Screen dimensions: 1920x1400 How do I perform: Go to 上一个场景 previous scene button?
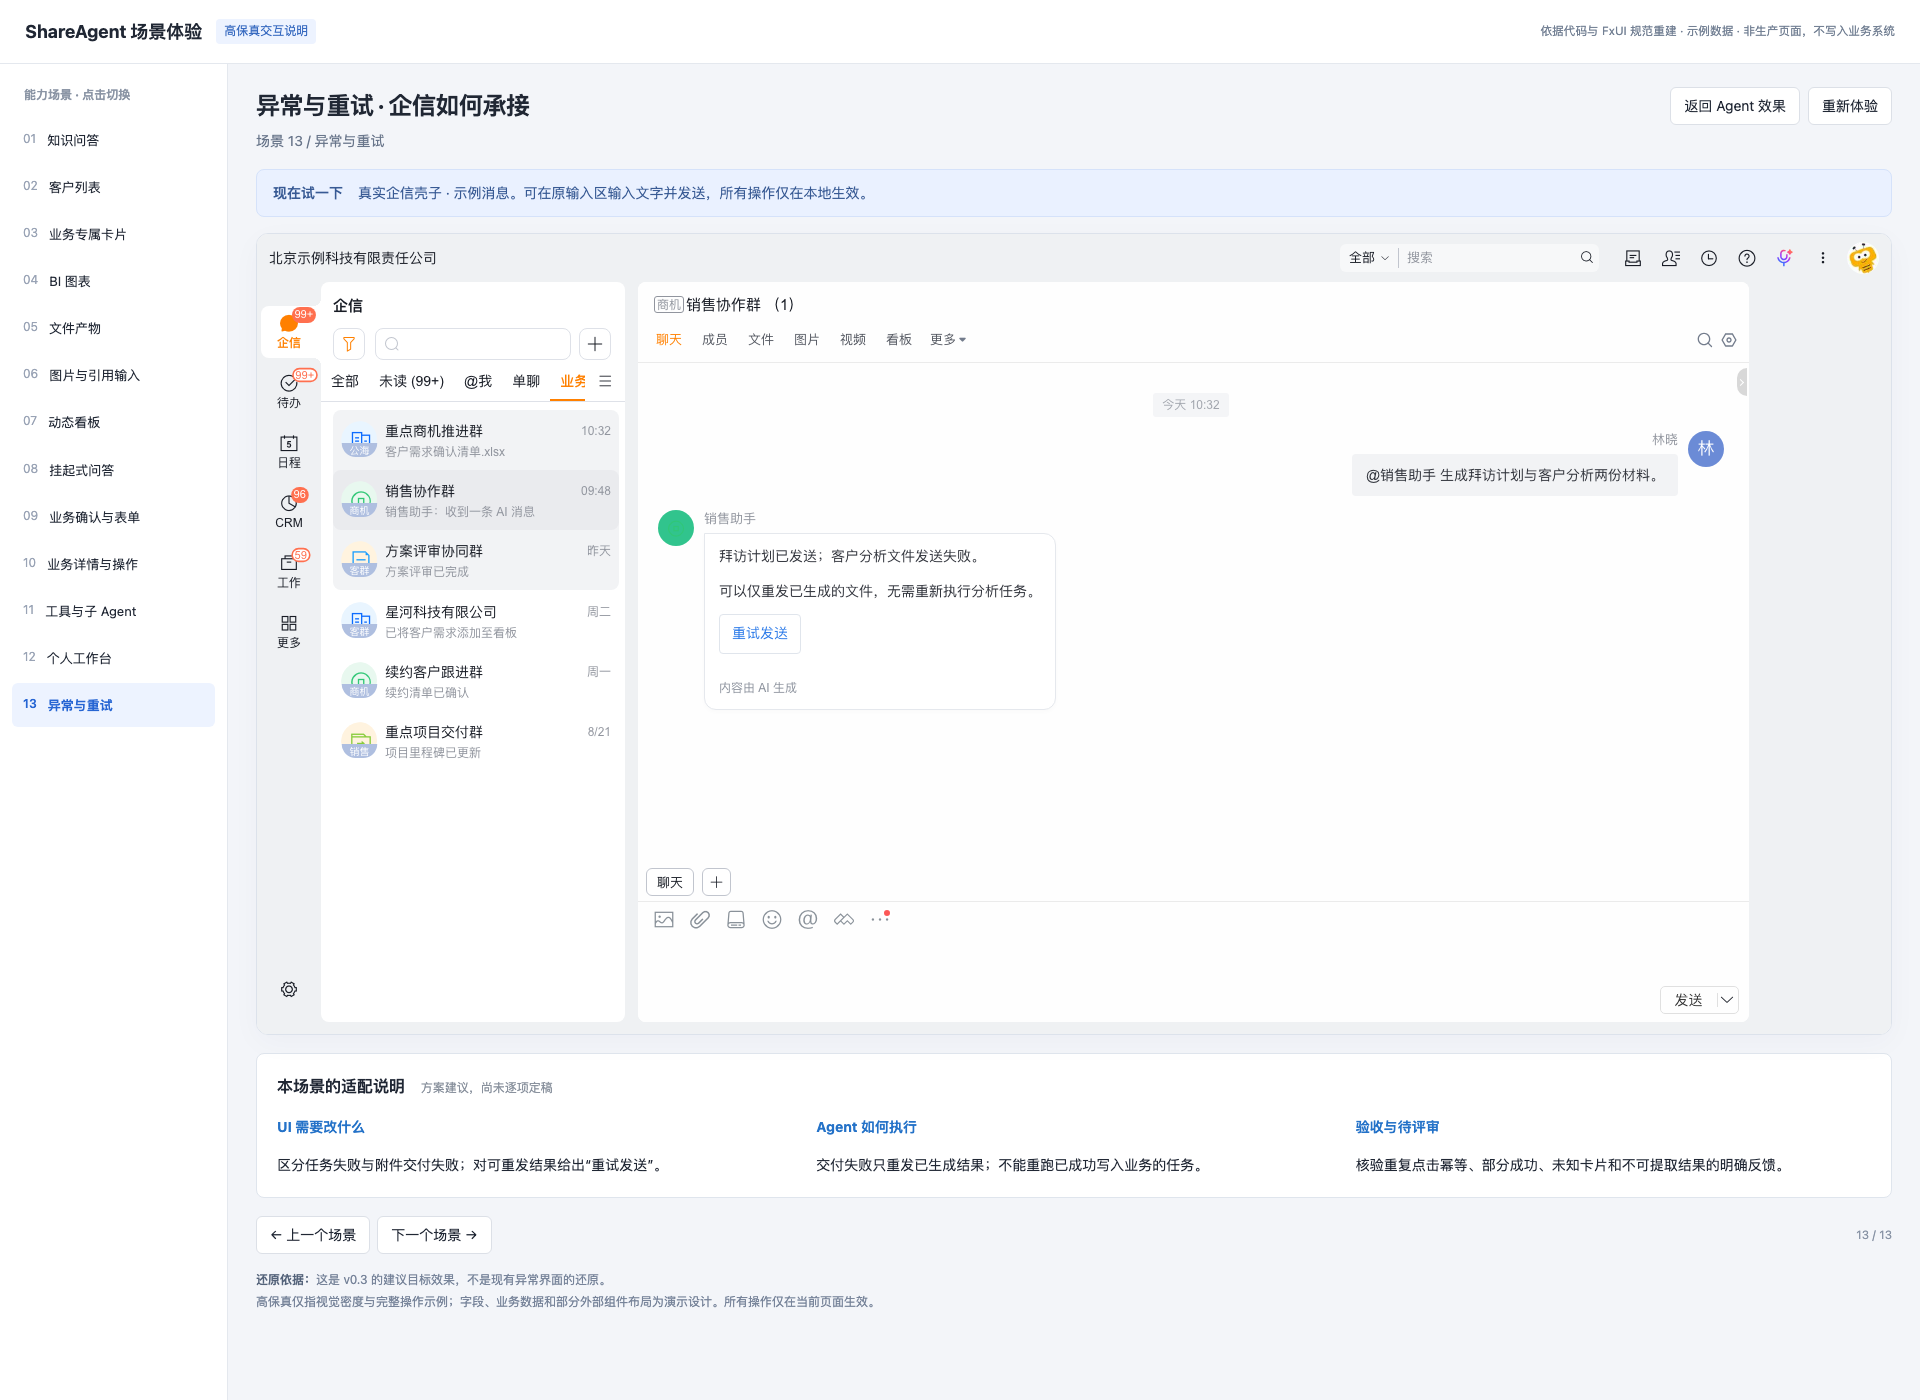point(313,1235)
